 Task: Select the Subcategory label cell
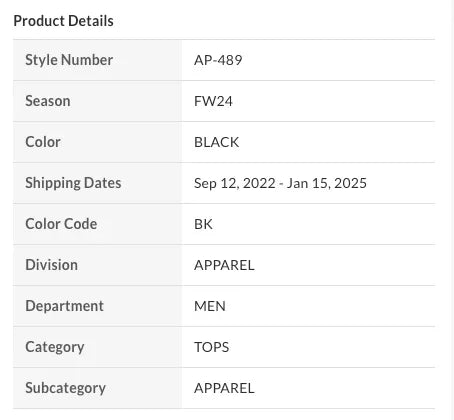97,388
